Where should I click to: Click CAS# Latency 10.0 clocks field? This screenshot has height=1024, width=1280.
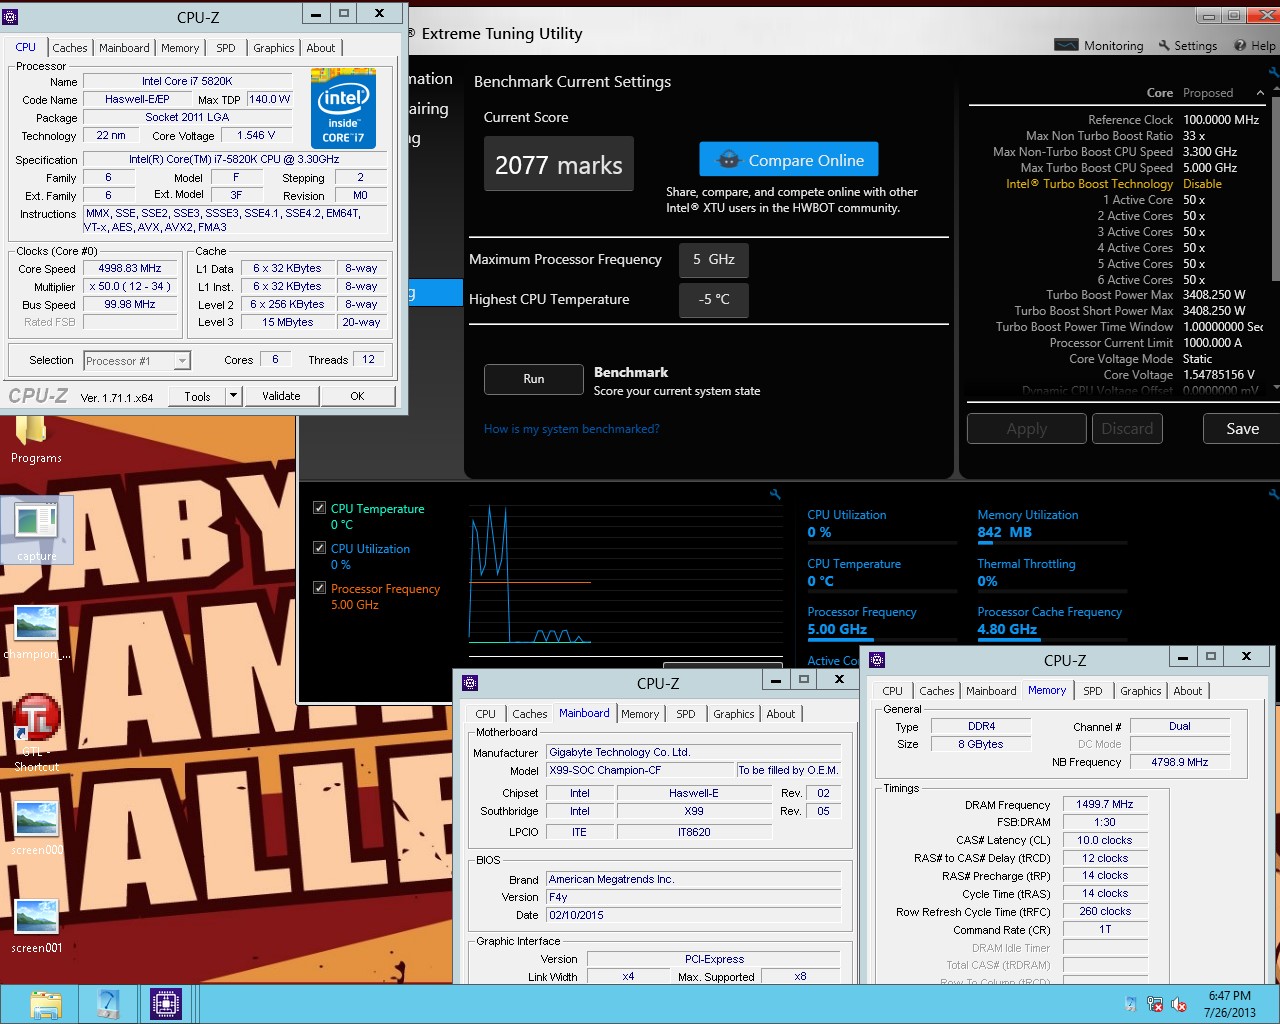[x=1105, y=840]
